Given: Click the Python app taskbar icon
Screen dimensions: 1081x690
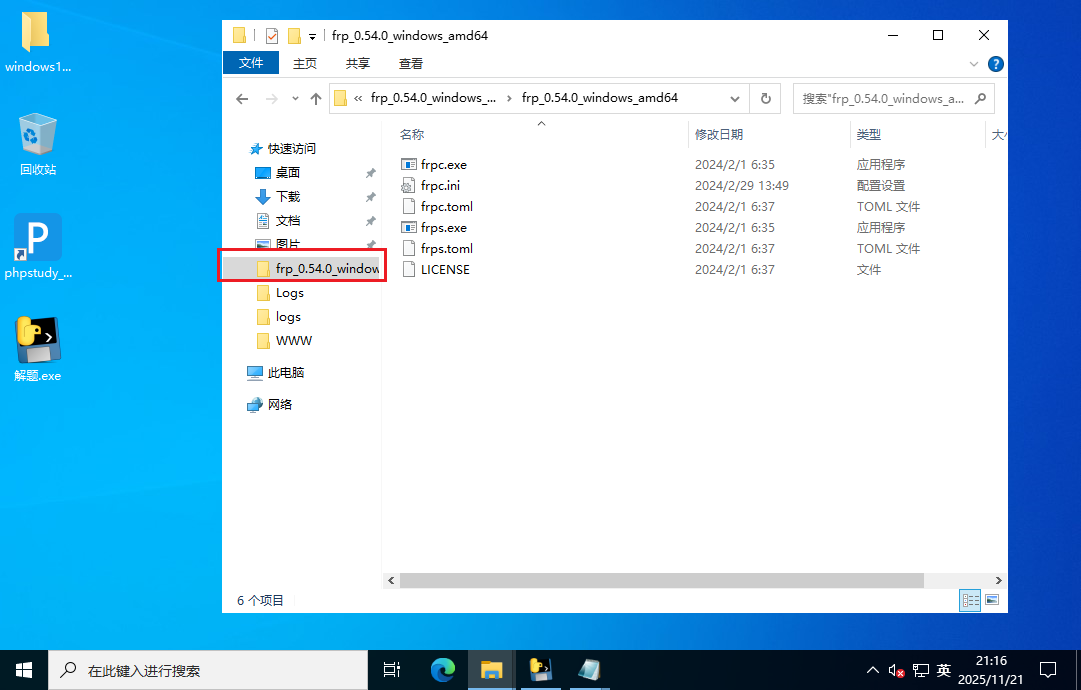Looking at the screenshot, I should [540, 670].
